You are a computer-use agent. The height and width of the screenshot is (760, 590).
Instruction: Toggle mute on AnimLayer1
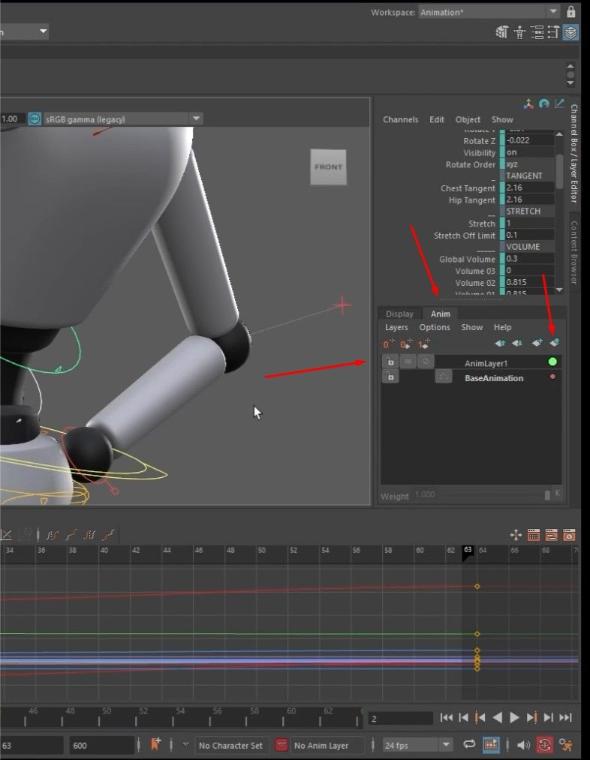tap(408, 362)
